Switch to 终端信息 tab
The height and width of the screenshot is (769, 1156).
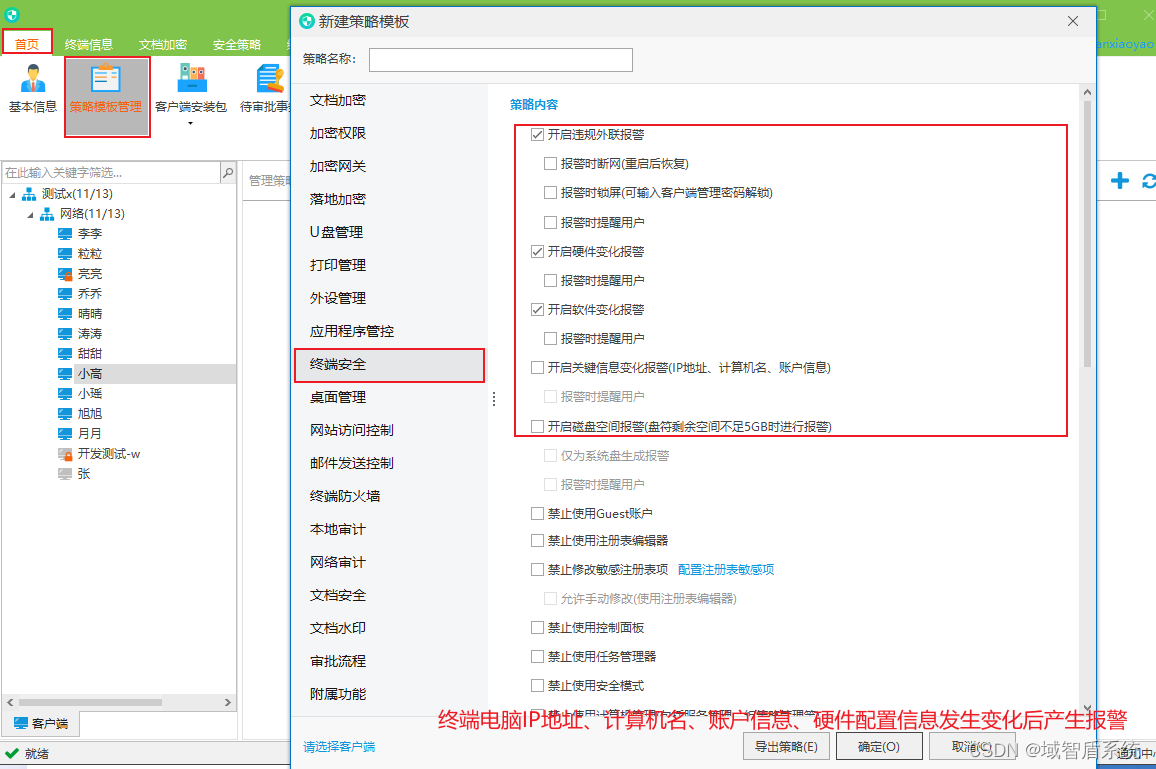(x=88, y=44)
